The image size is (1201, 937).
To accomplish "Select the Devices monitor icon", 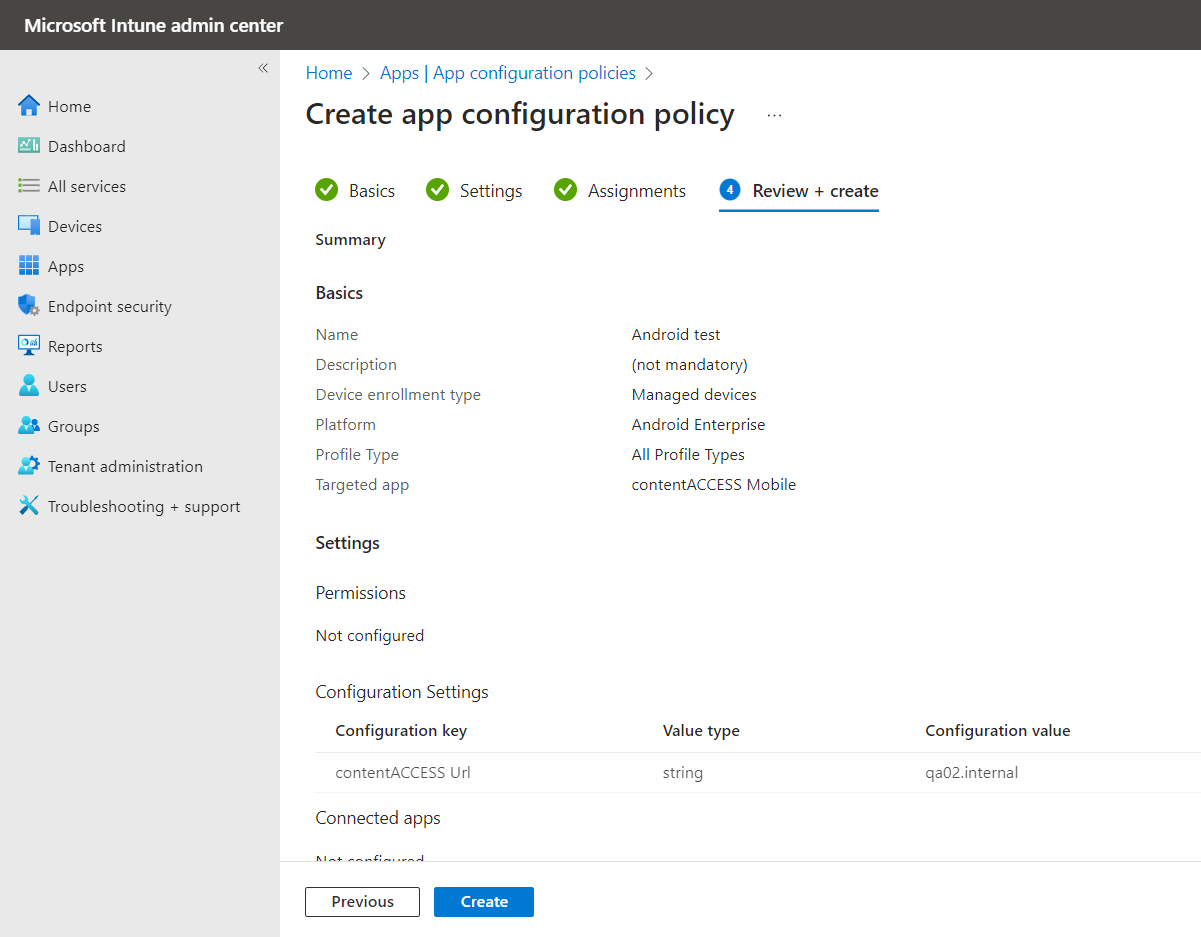I will pos(29,226).
